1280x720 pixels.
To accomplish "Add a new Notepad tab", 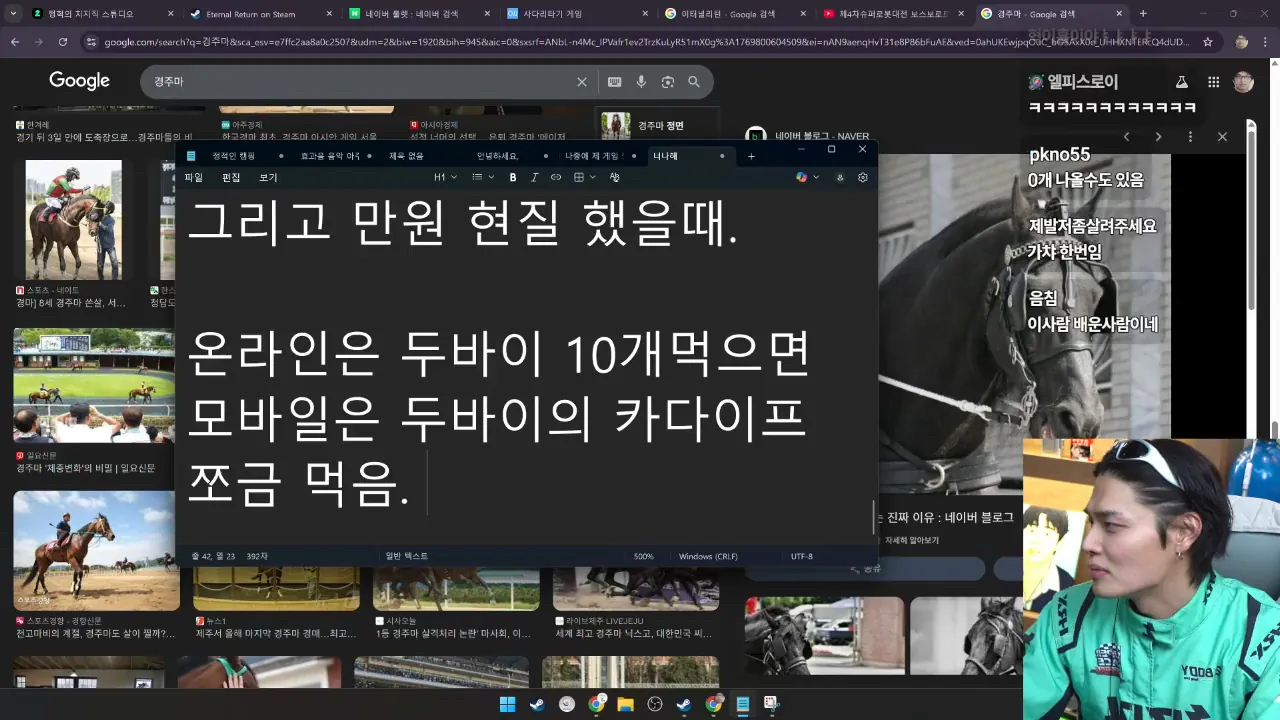I will pos(751,156).
